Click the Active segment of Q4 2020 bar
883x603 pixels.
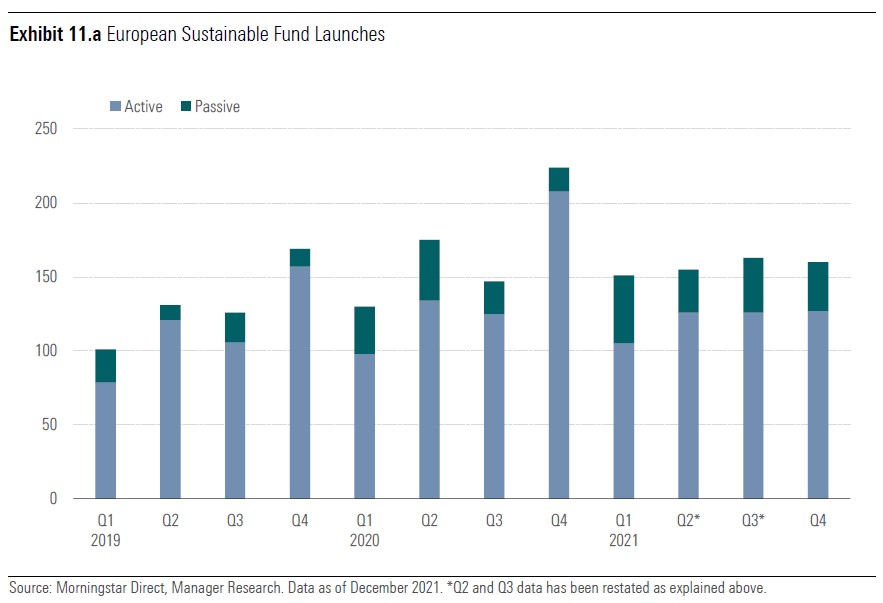pyautogui.click(x=559, y=344)
